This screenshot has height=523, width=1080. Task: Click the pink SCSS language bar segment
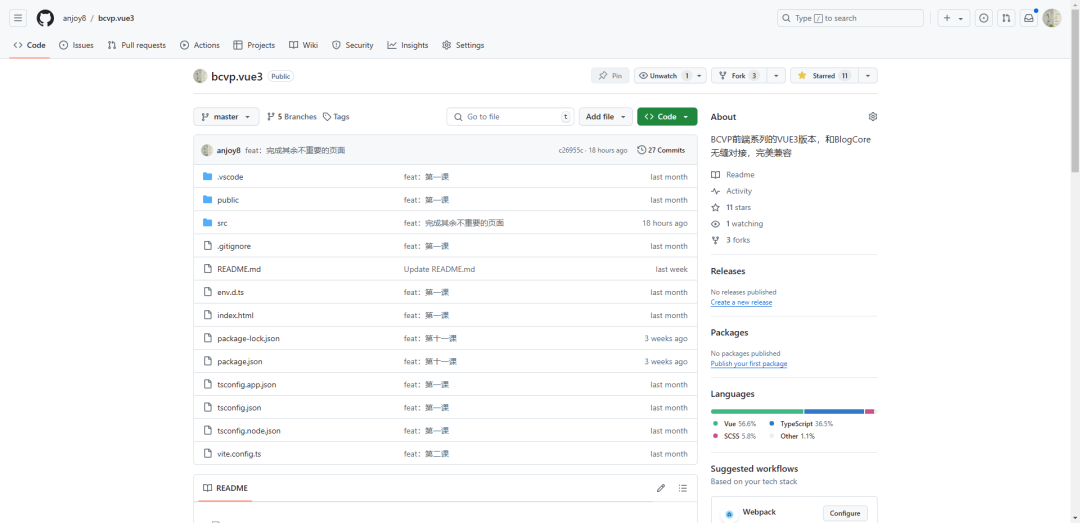(870, 411)
